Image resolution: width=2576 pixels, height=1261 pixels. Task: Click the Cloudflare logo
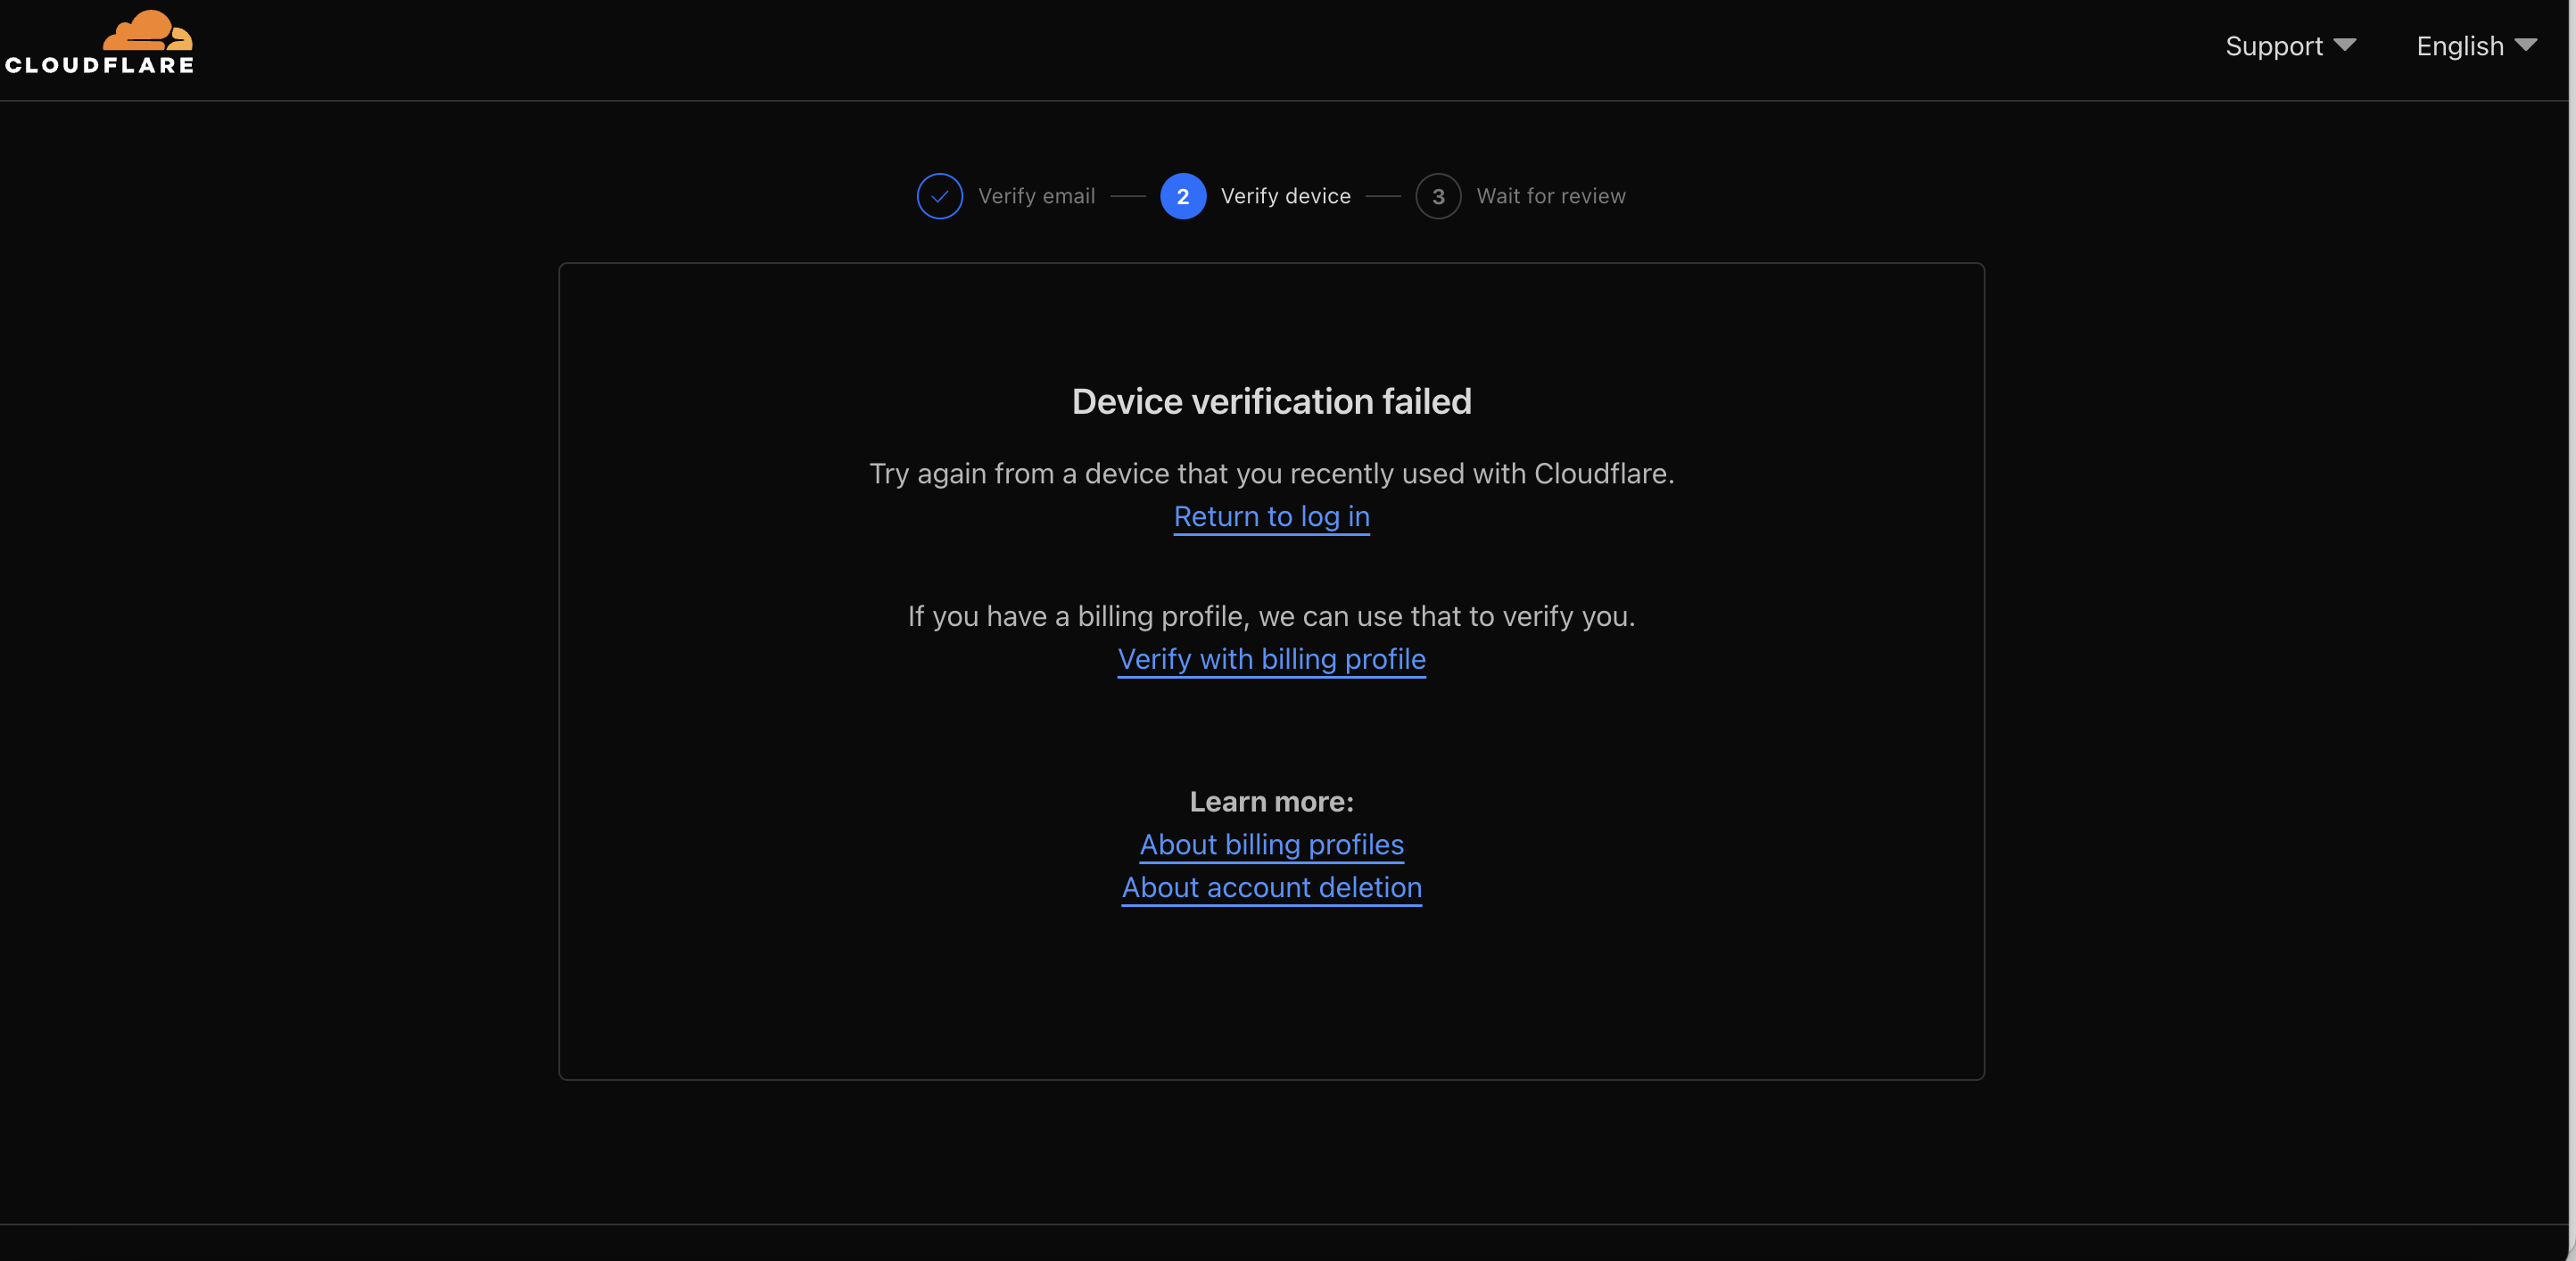(147, 30)
